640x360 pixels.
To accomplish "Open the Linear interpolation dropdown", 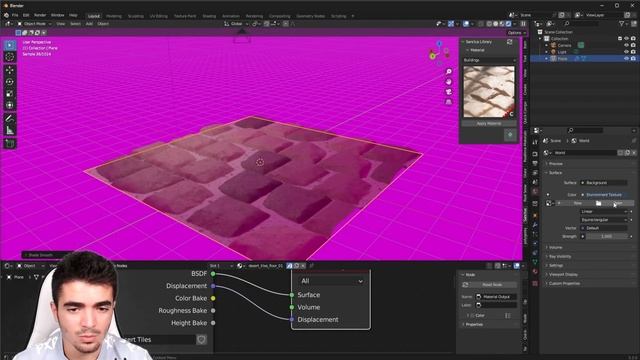I will click(604, 211).
